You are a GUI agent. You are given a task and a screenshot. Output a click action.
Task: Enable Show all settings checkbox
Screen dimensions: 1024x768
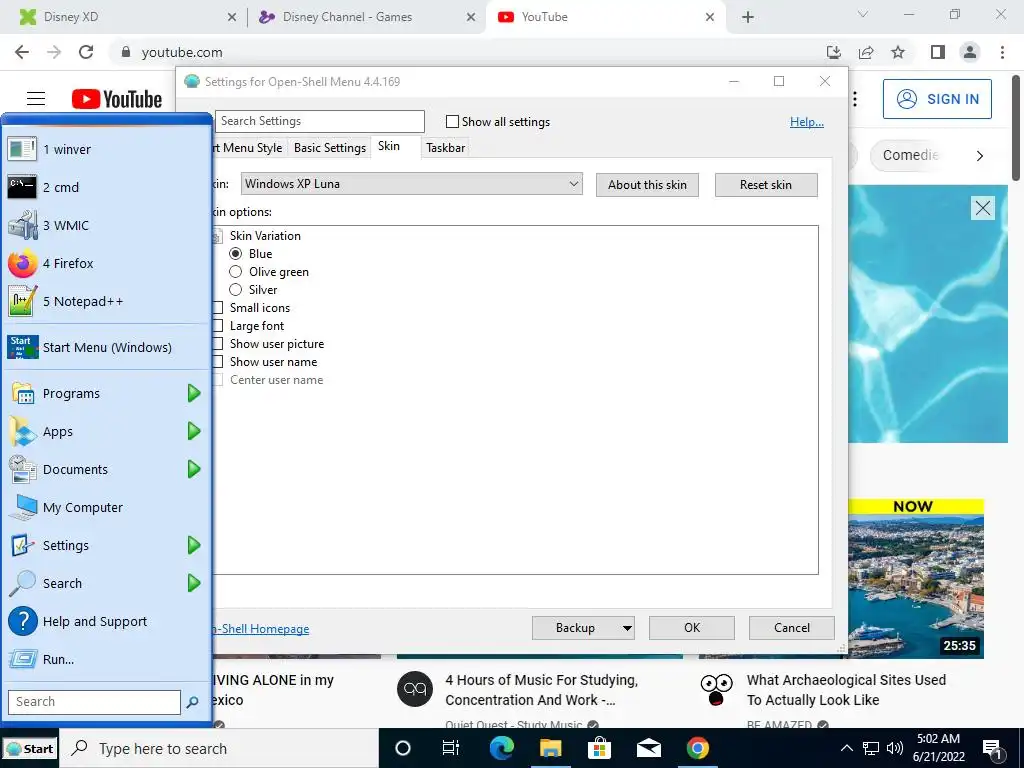(x=452, y=122)
